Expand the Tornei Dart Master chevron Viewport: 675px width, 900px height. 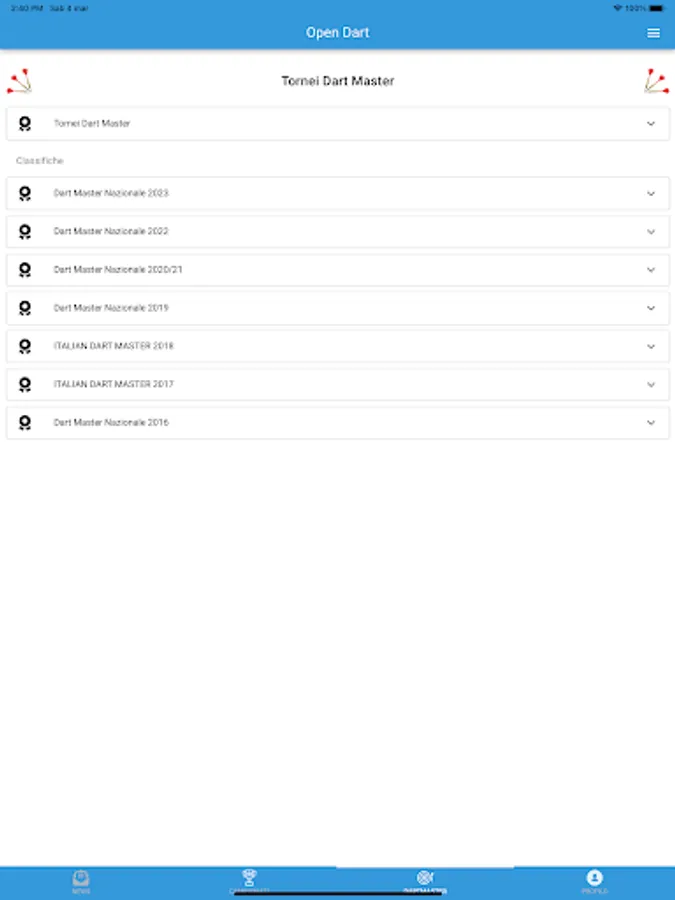point(651,124)
